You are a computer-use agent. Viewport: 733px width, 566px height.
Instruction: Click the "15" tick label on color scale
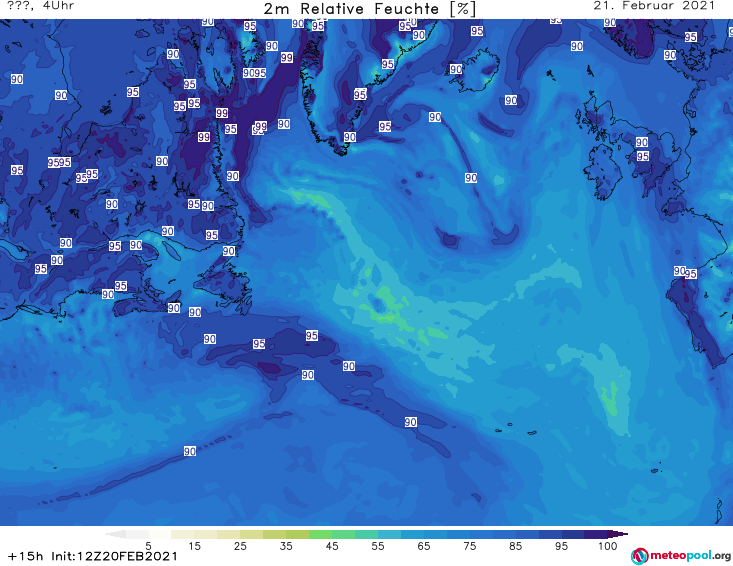(x=194, y=546)
